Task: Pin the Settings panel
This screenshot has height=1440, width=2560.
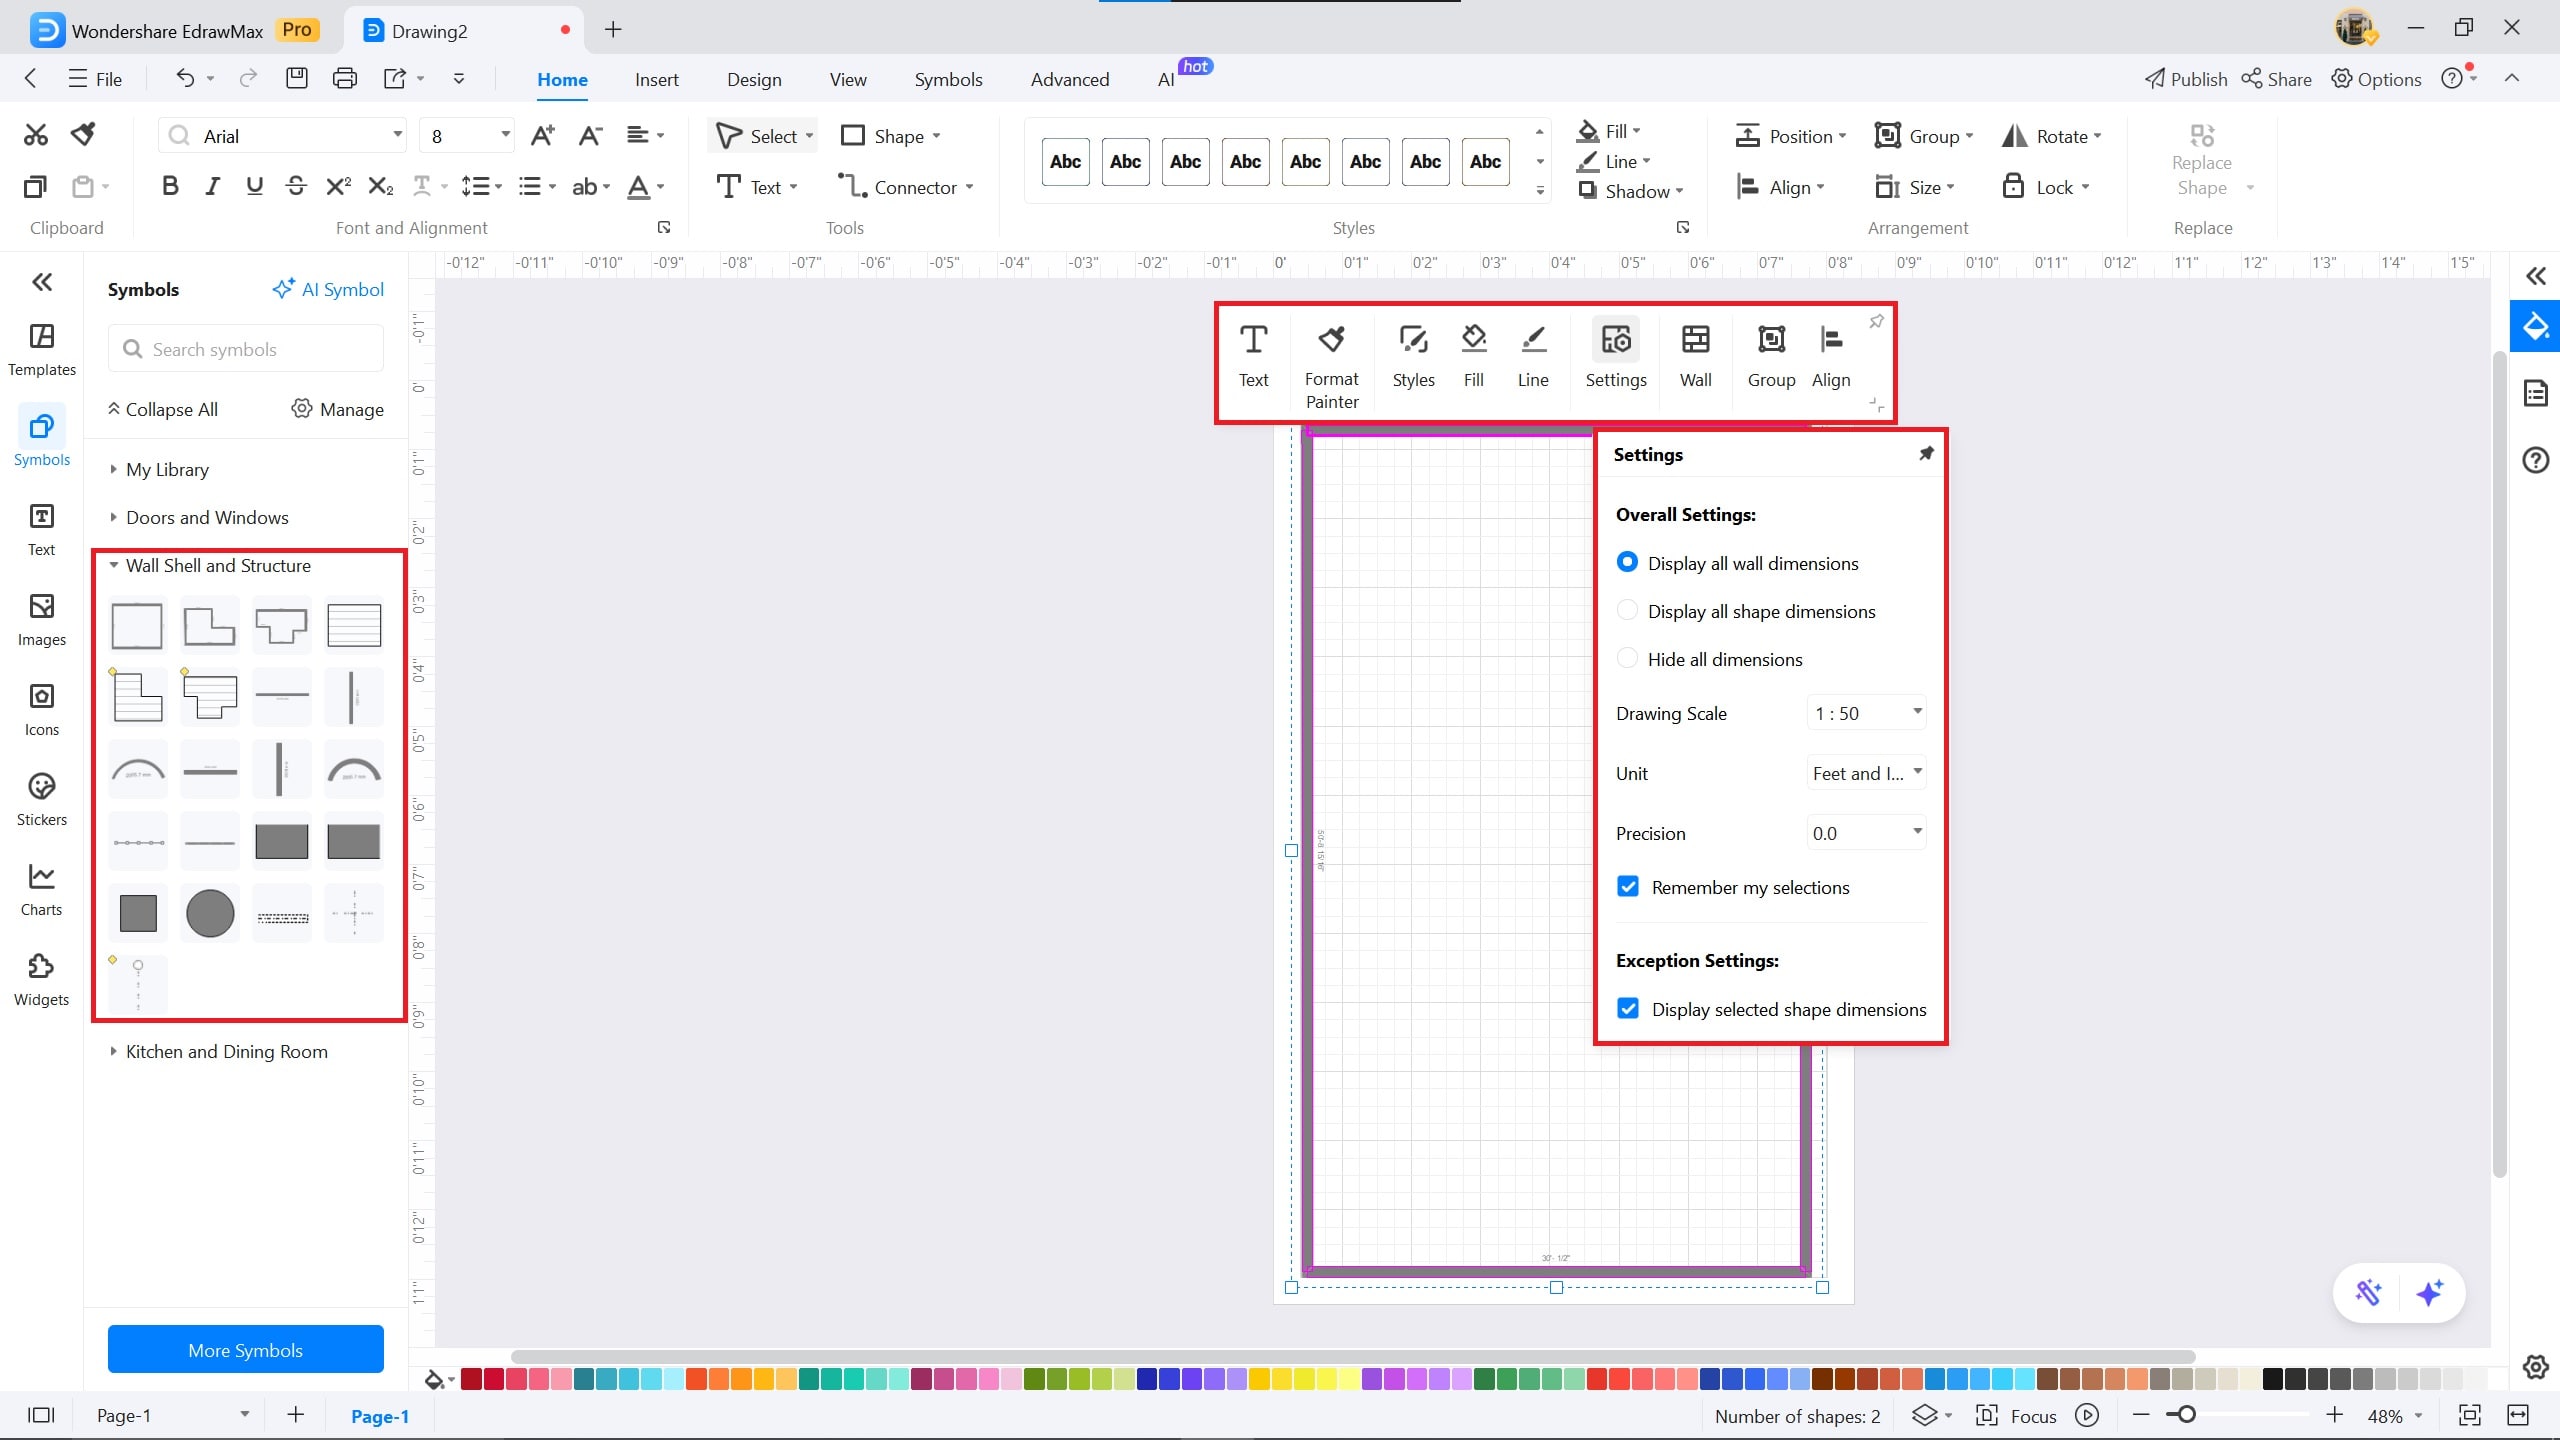Action: coord(1926,454)
